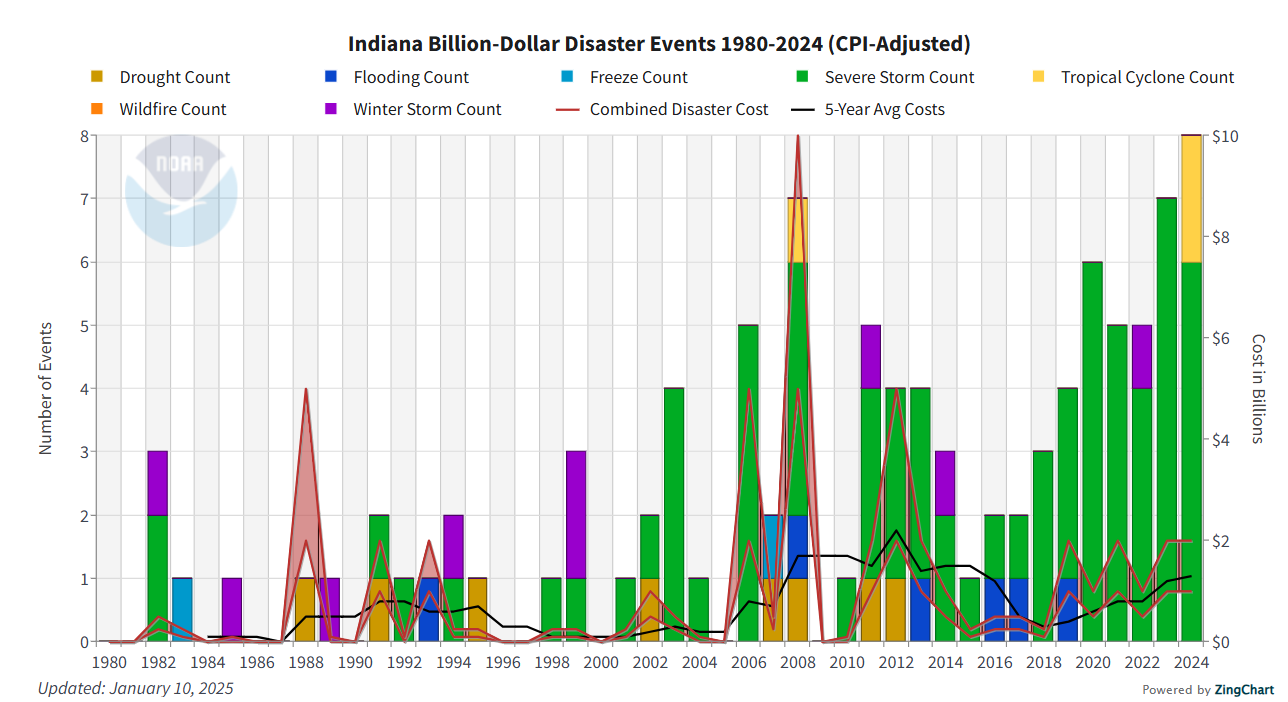Toggle the Tropical Cyclone Count legend marker
Screen dimensions: 1288x702
[1039, 77]
